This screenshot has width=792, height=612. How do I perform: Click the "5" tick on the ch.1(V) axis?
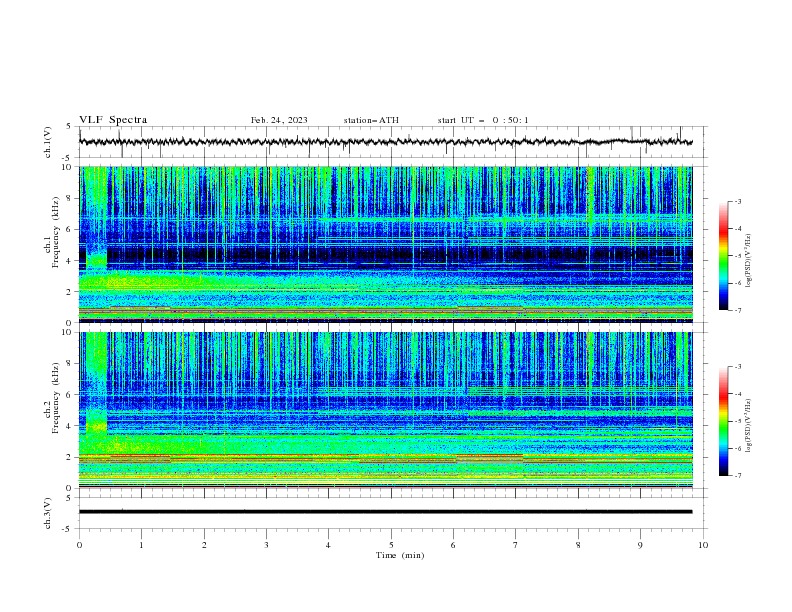[69, 126]
